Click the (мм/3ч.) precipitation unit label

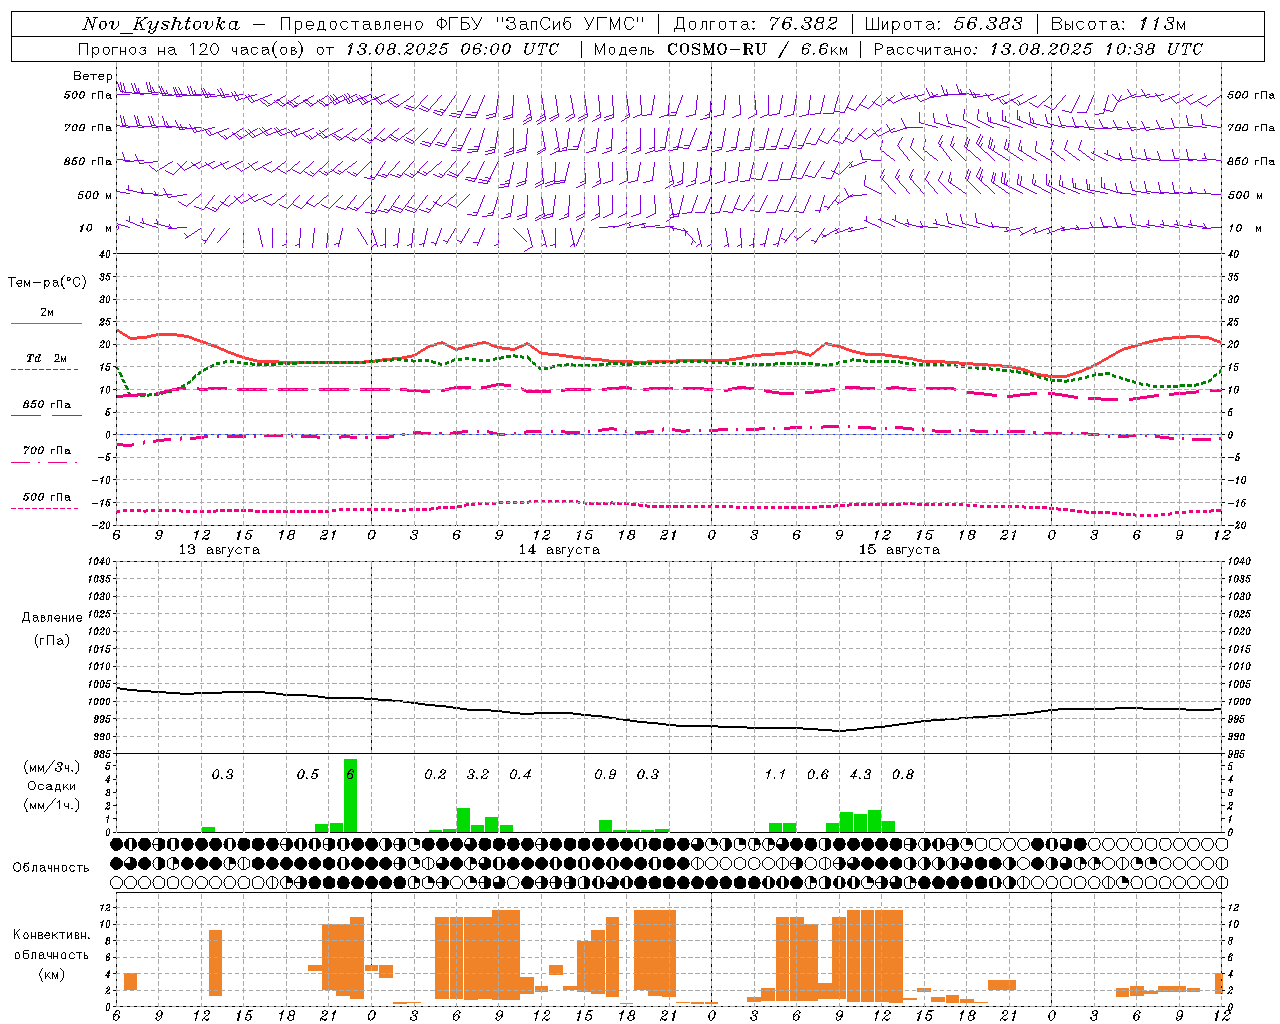point(52,767)
